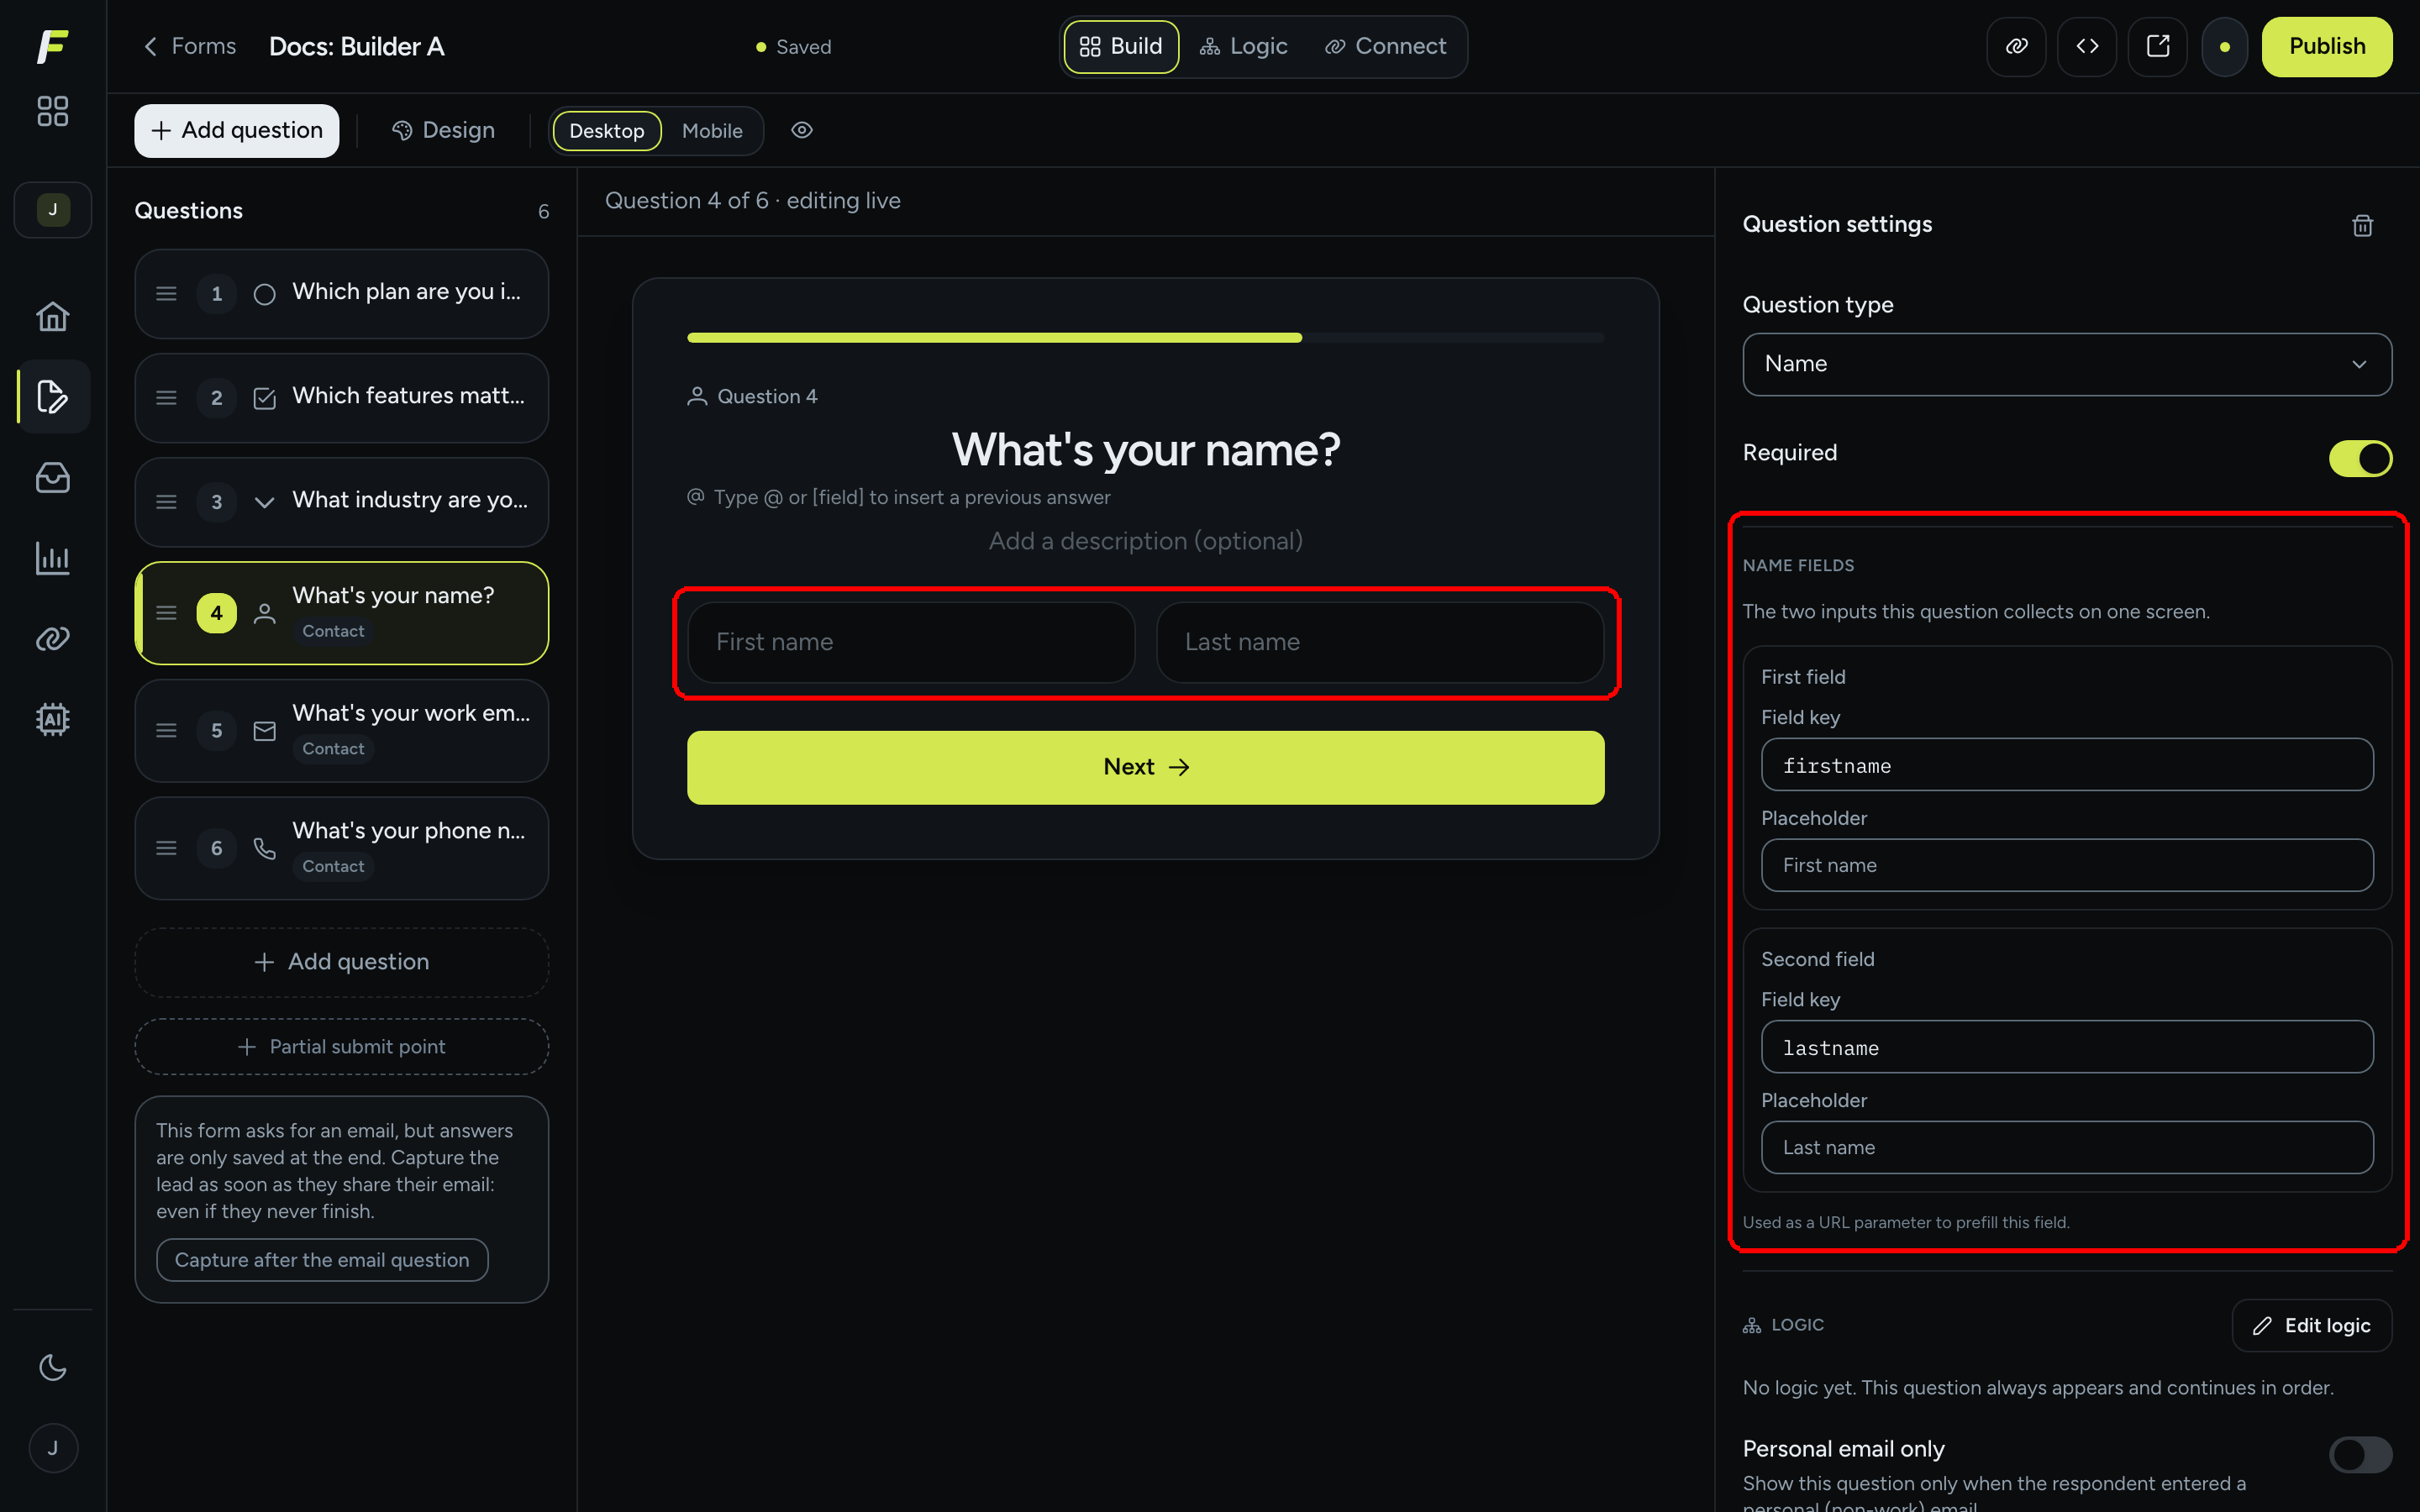Screen dimensions: 2420x1512
Task: Open form in new tab icon
Action: tap(2158, 46)
